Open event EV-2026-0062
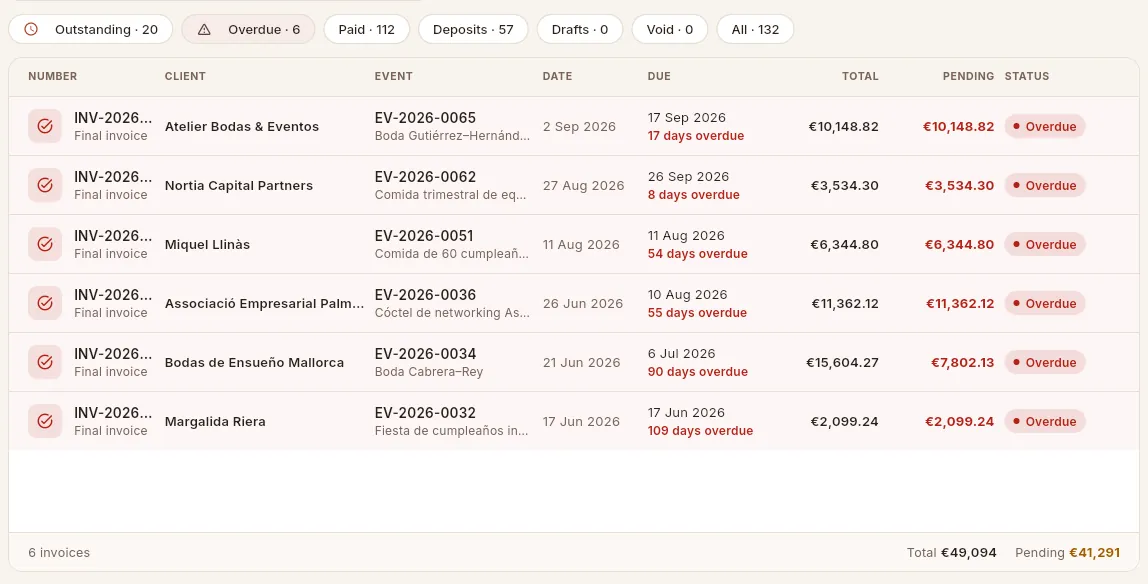 pyautogui.click(x=425, y=177)
